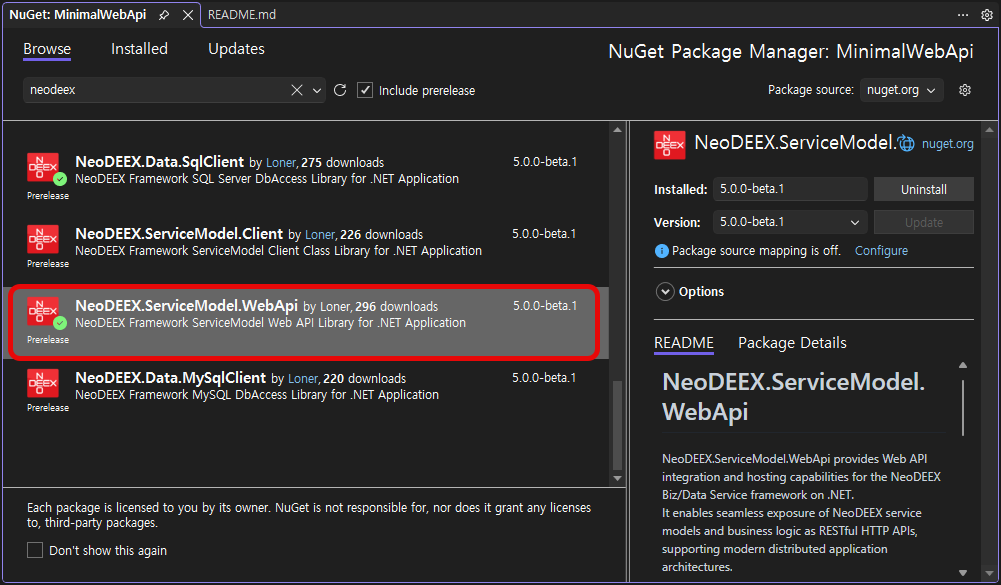The width and height of the screenshot is (1001, 585).
Task: Switch to the Installed tab
Action: [x=139, y=49]
